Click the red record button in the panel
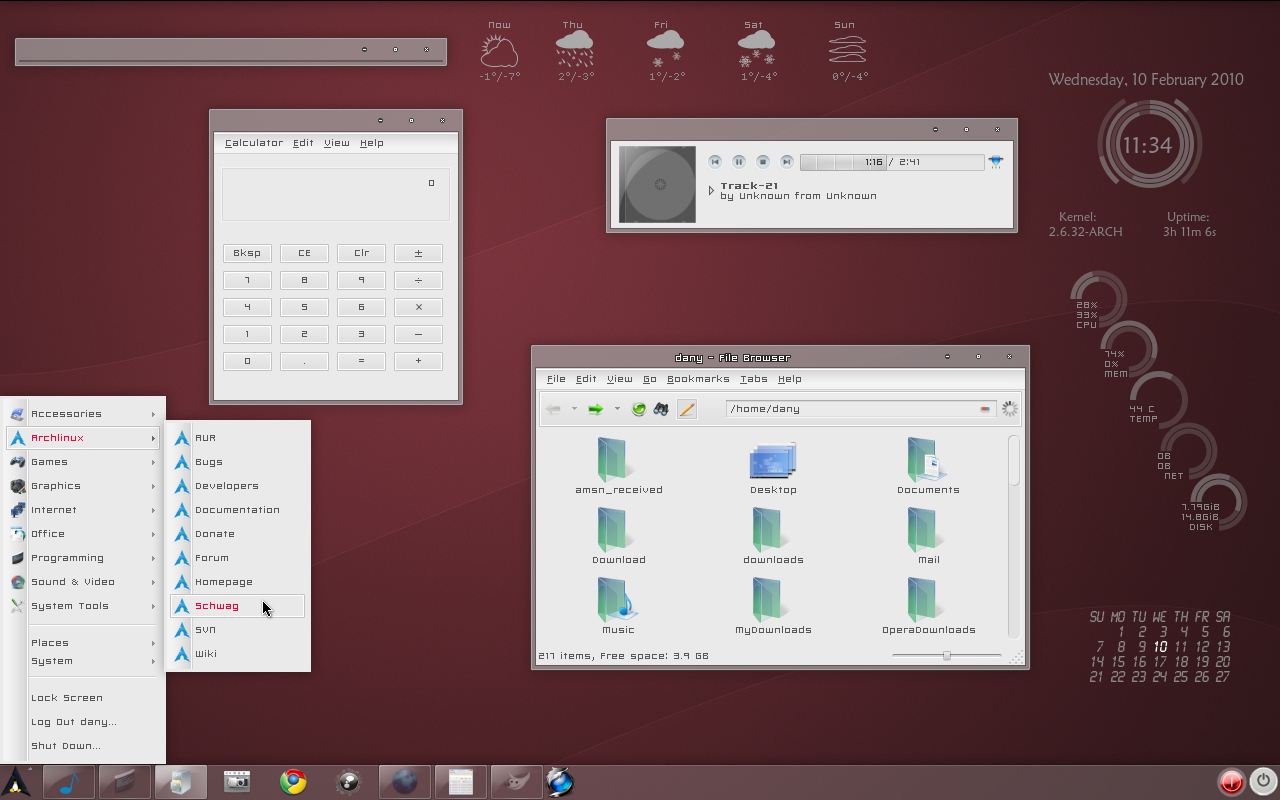Screen dimensions: 1280x800 pos(1231,782)
